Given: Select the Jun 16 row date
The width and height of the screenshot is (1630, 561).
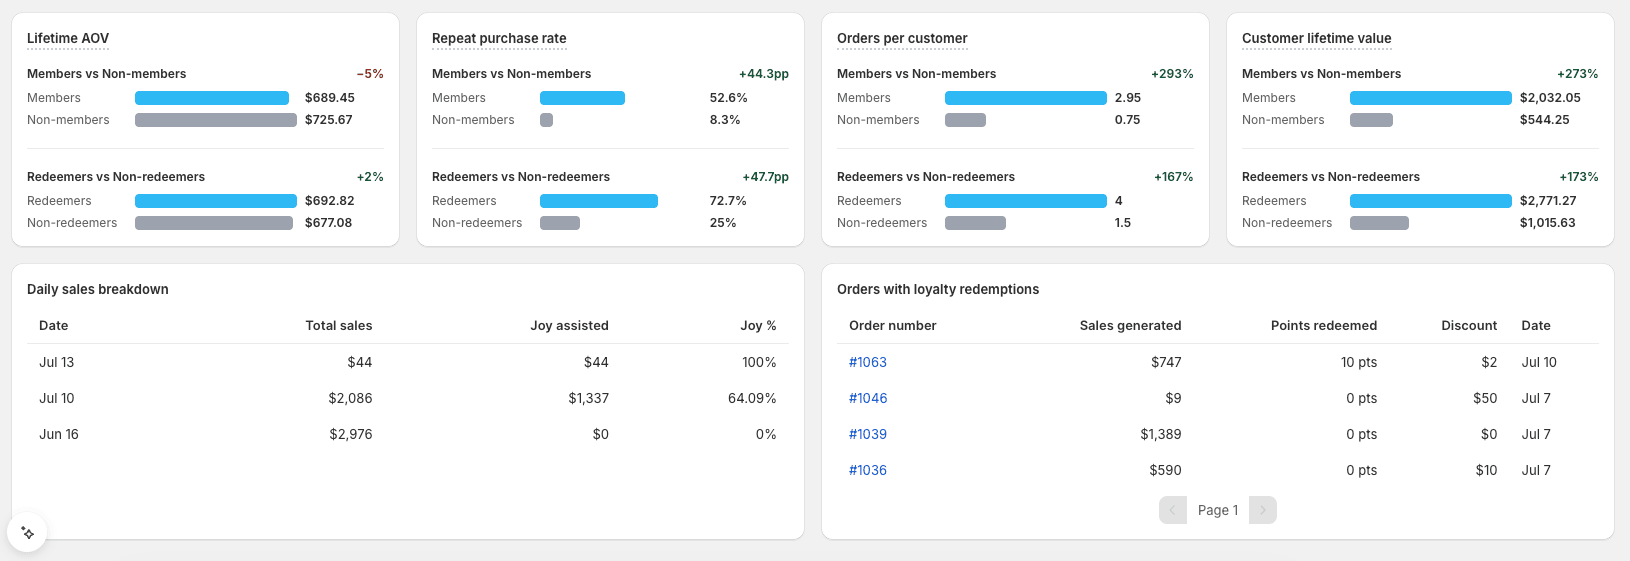Looking at the screenshot, I should click(59, 434).
